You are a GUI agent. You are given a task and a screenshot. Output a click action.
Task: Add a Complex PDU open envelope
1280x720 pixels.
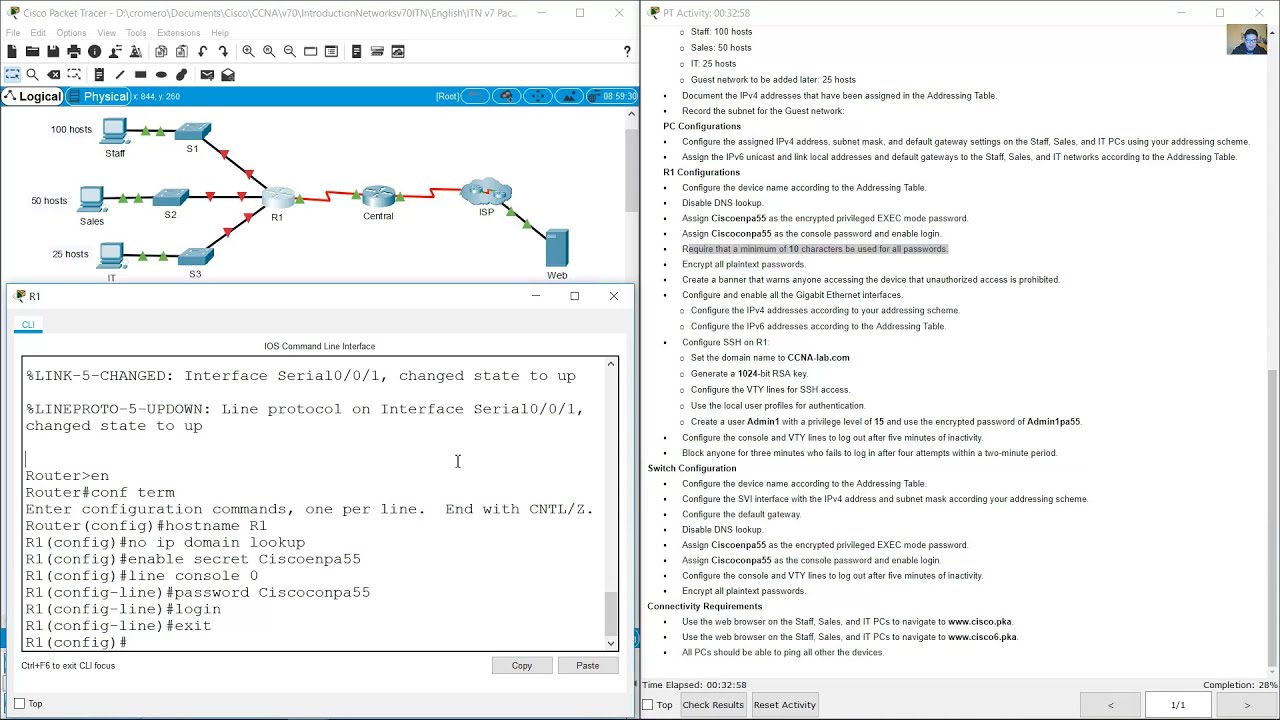pyautogui.click(x=228, y=74)
